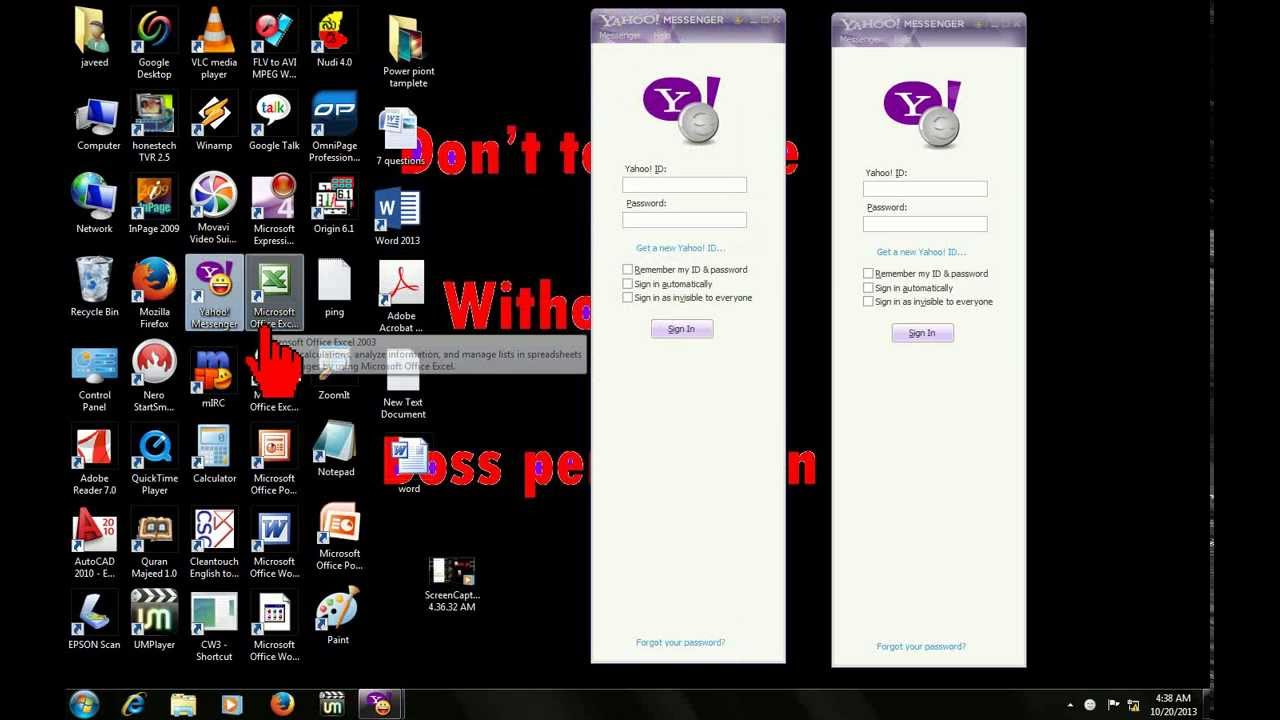Focus the Yahoo! ID field in left window
1280x720 pixels.
tap(684, 185)
